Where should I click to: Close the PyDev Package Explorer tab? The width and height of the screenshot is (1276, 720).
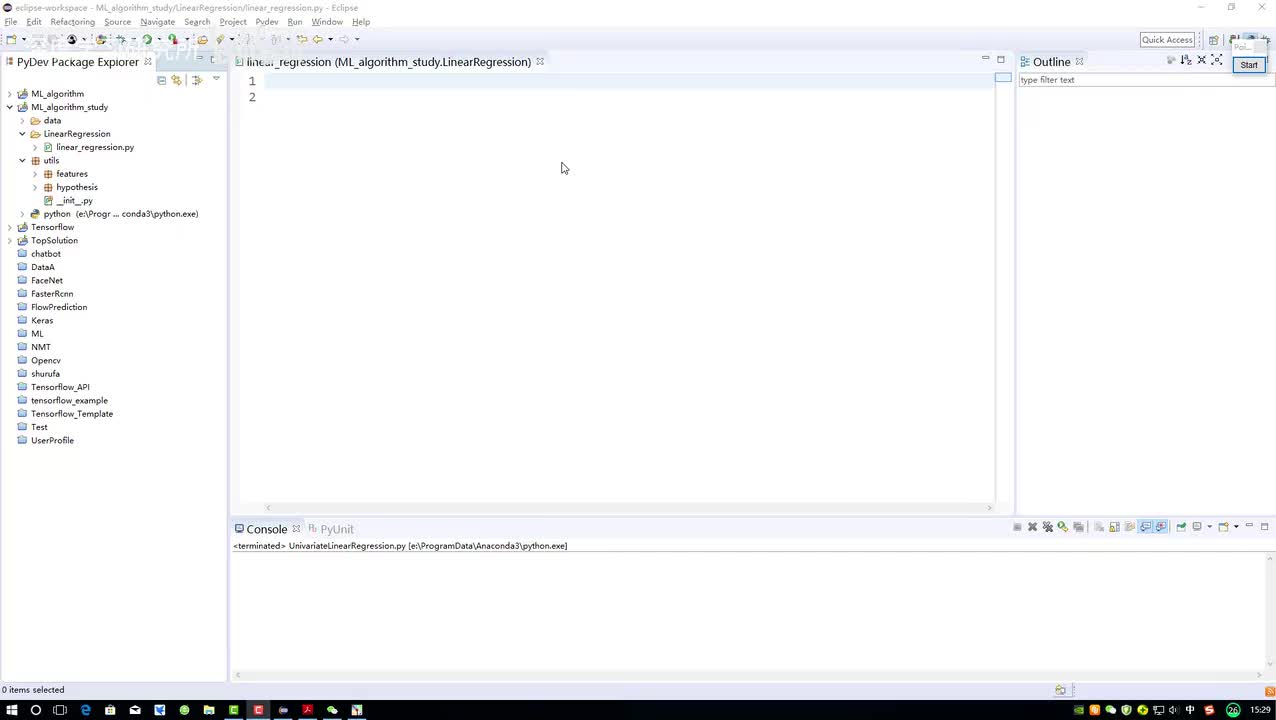(148, 61)
